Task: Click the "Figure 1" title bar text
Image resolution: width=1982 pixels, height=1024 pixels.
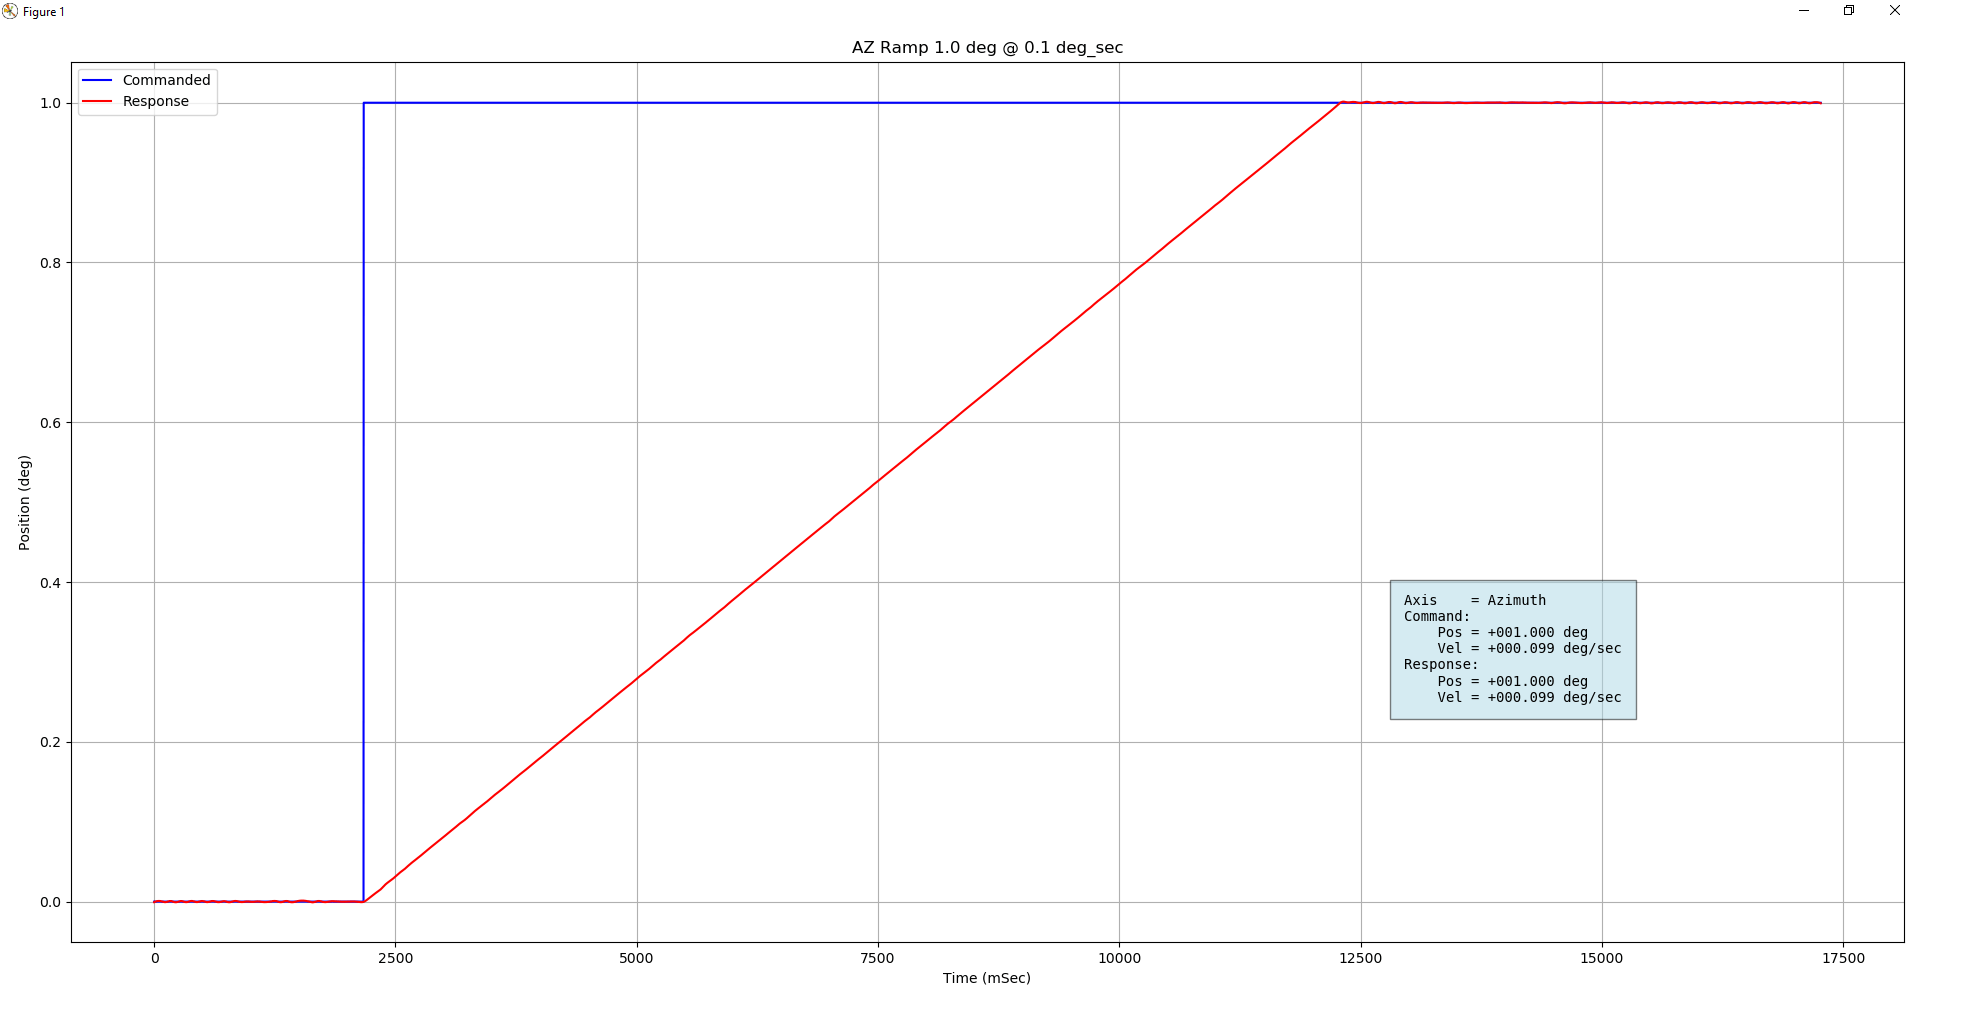Action: coord(44,12)
